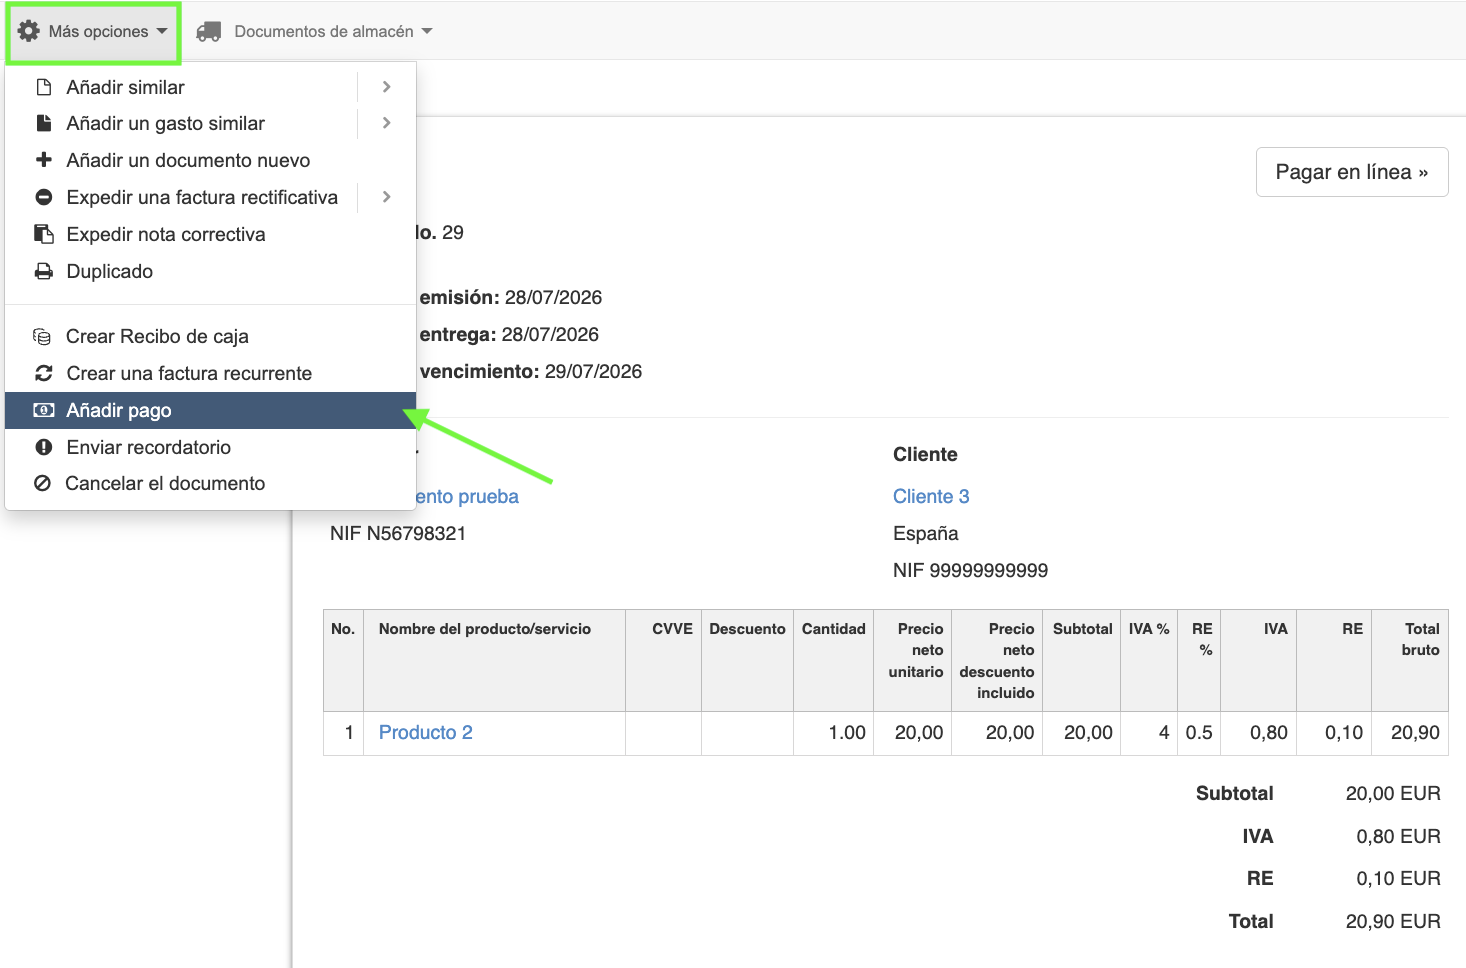Click the coins icon for Crear Recibo de caja
The width and height of the screenshot is (1466, 968).
(x=42, y=336)
